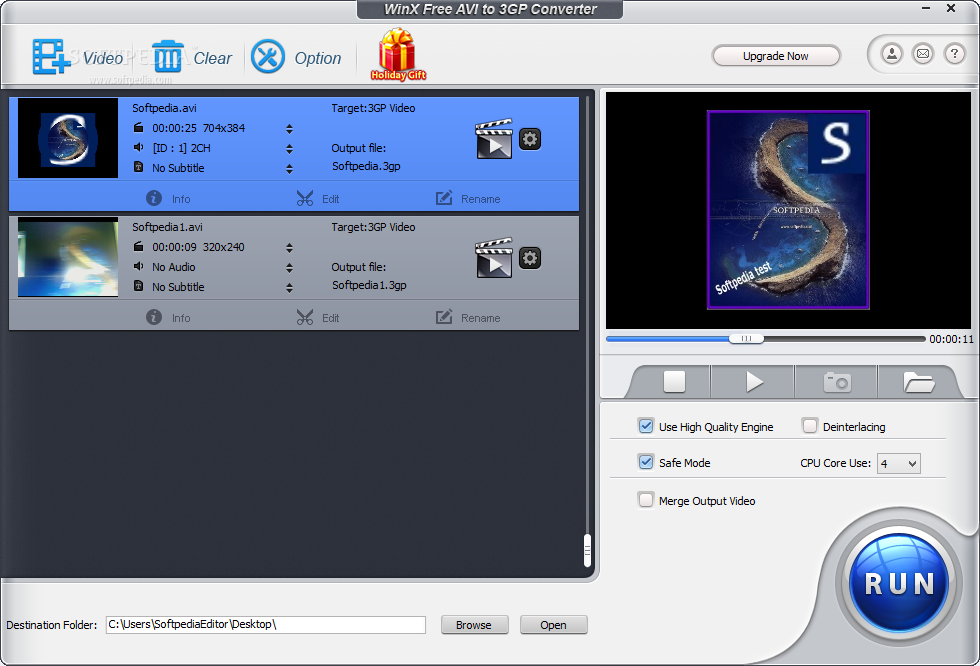Click the video preview screen
This screenshot has width=980, height=666.
(x=788, y=211)
